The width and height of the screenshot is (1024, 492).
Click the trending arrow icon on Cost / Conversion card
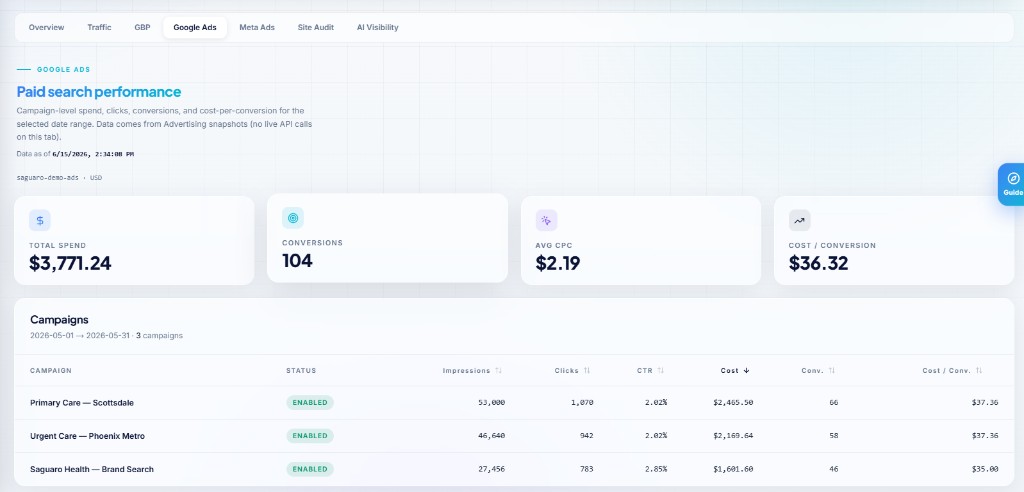click(x=799, y=220)
